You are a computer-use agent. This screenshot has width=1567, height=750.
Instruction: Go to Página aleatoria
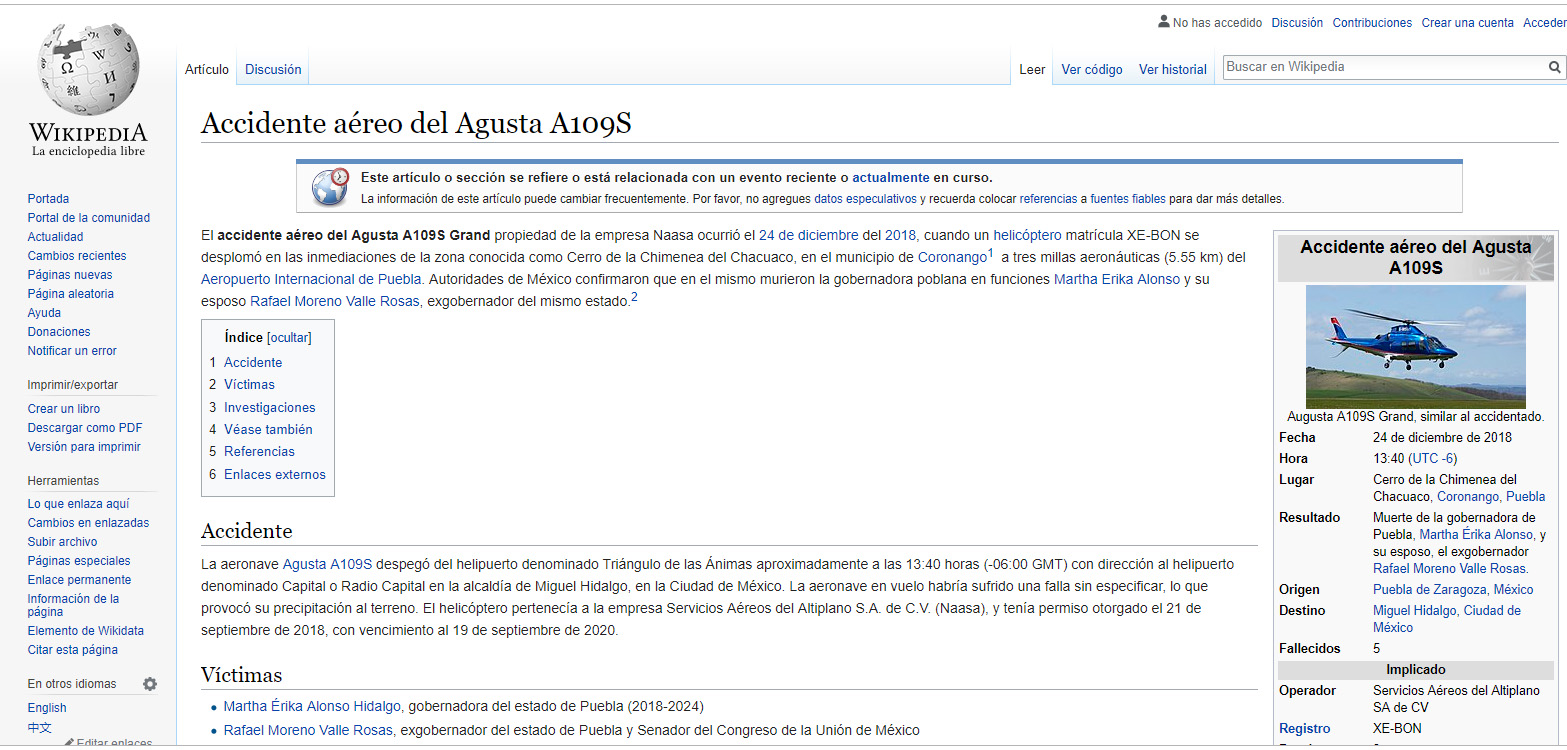pyautogui.click(x=71, y=294)
